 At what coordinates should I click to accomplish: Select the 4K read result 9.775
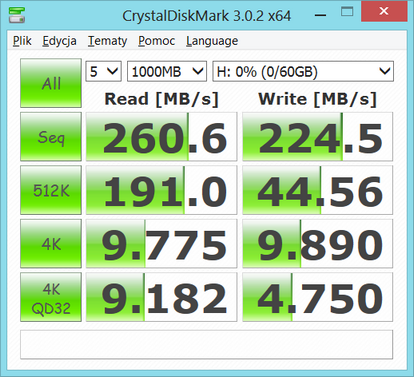point(161,244)
